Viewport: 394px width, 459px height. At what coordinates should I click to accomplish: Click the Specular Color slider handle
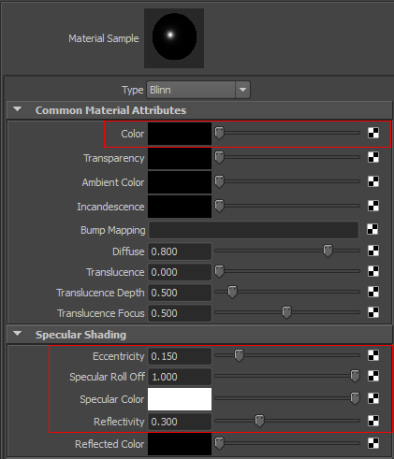355,399
